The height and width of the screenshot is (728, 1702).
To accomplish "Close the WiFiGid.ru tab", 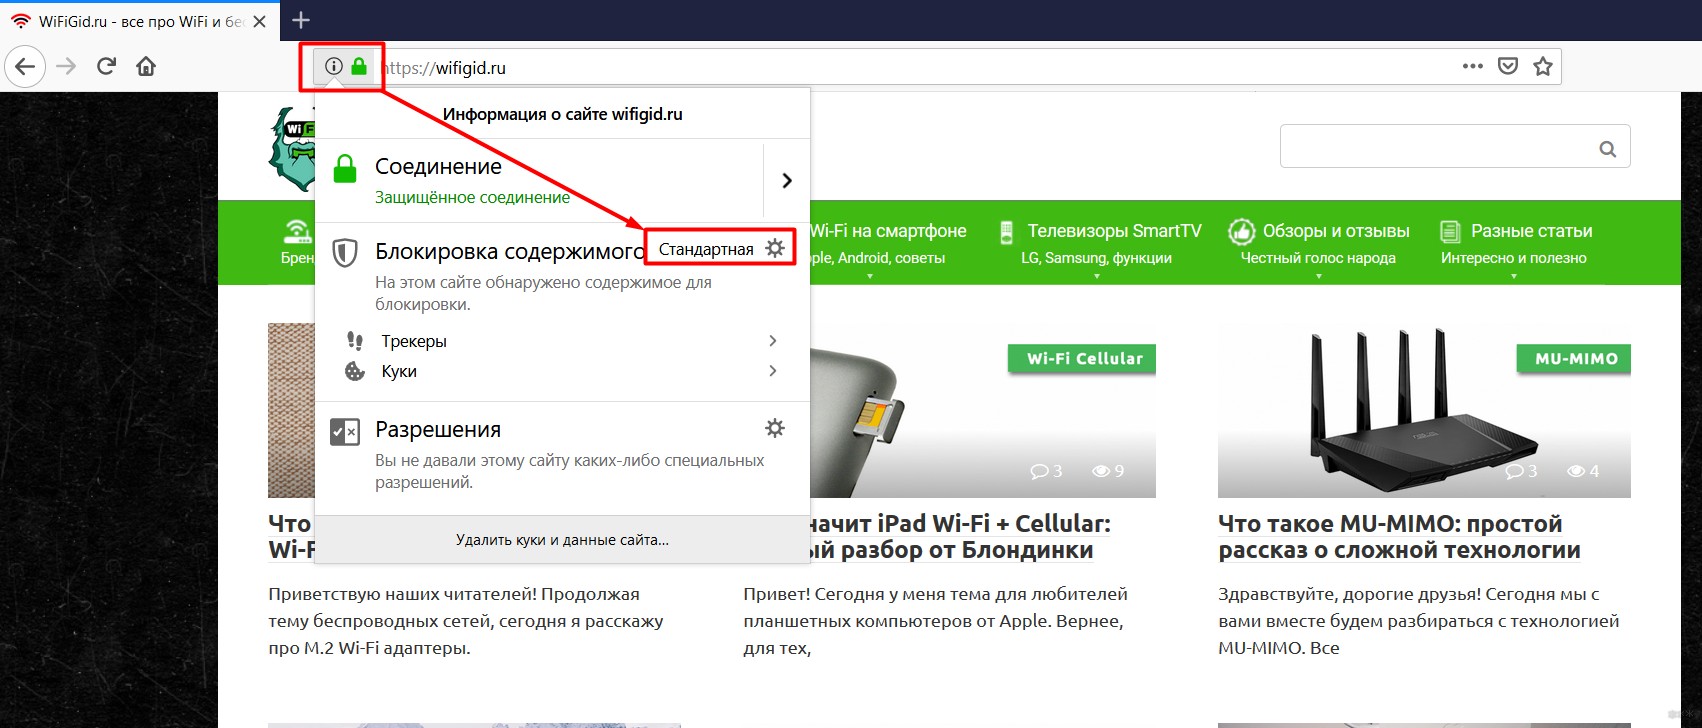I will click(259, 21).
